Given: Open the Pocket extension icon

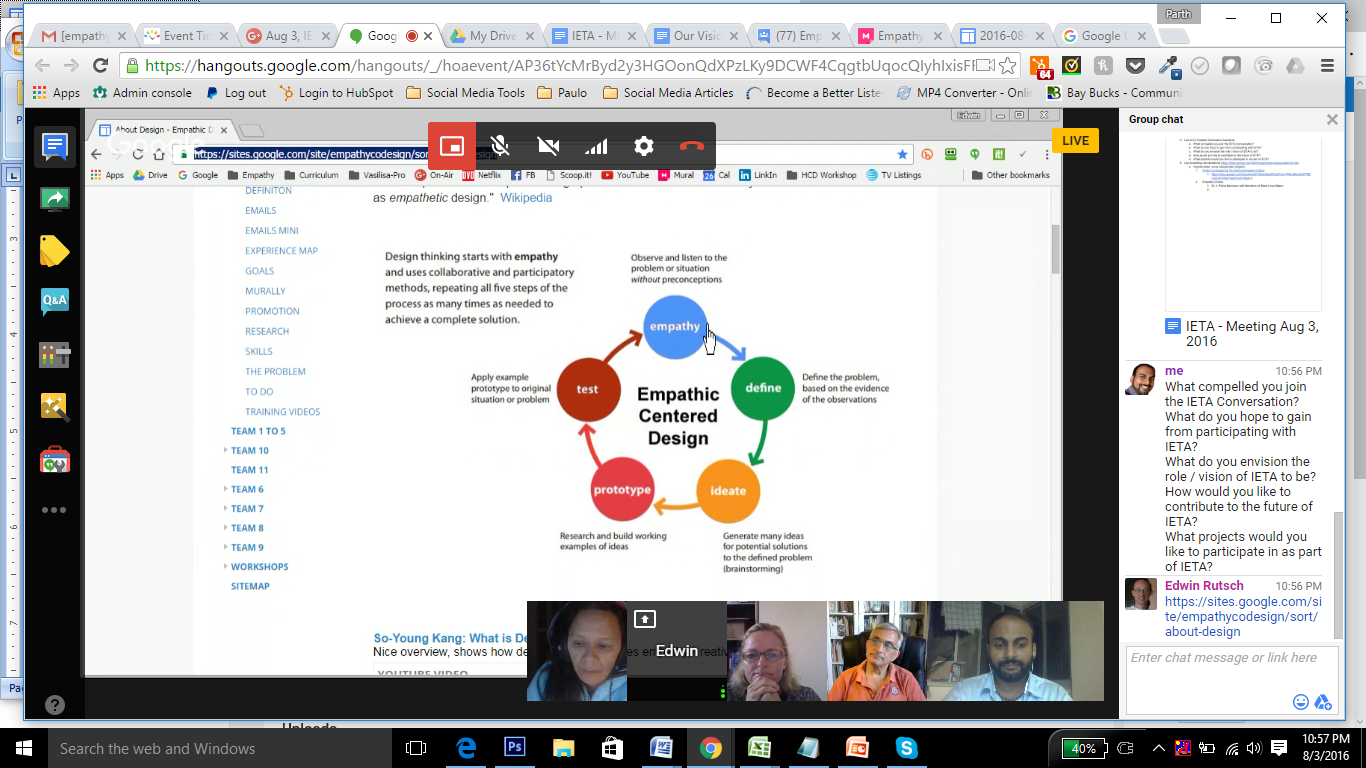Looking at the screenshot, I should [x=1135, y=66].
